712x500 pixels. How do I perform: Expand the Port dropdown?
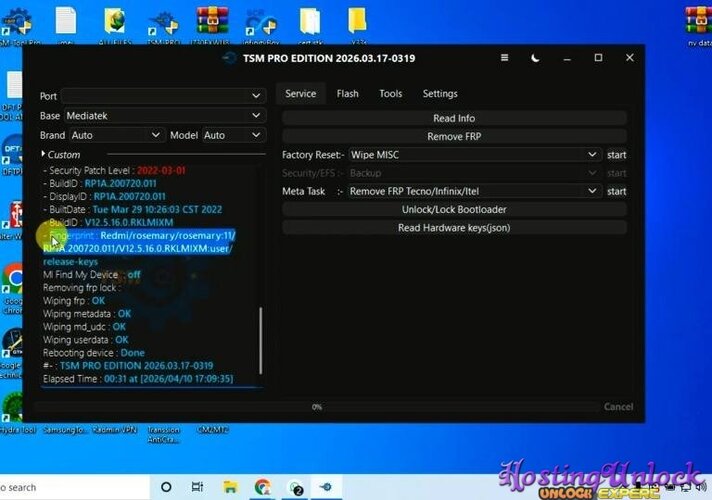tap(163, 96)
